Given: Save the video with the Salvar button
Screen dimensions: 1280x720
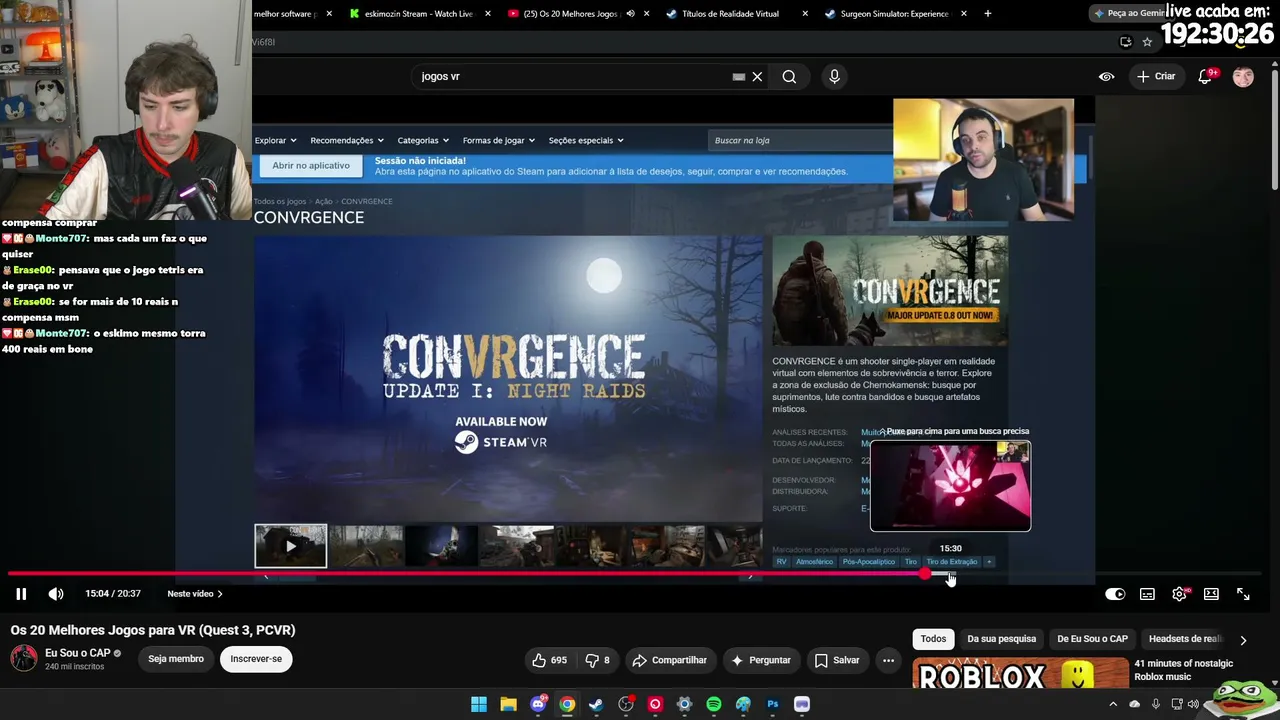Looking at the screenshot, I should (837, 660).
